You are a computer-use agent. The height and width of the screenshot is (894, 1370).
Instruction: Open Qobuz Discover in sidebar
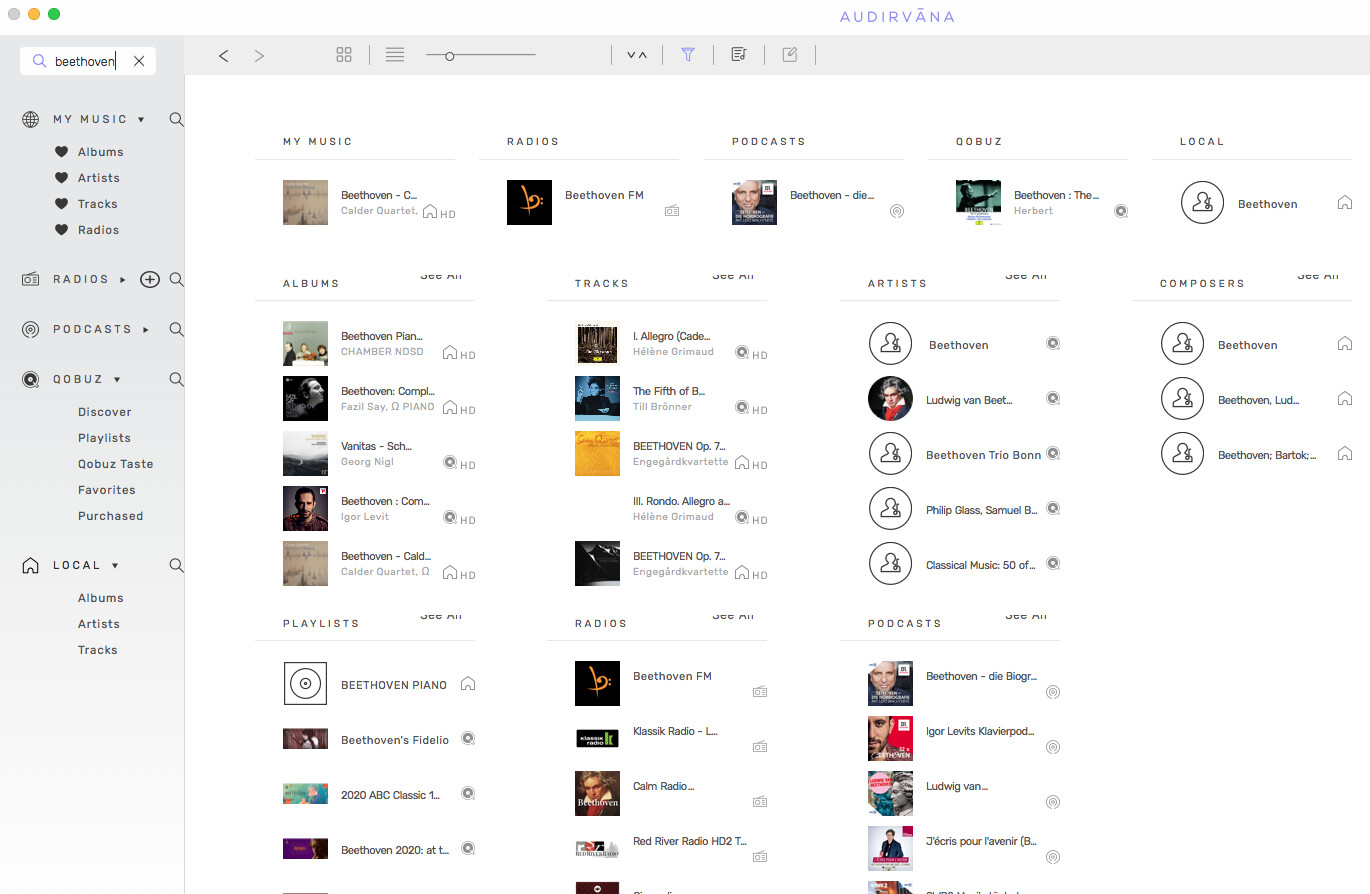pos(105,412)
